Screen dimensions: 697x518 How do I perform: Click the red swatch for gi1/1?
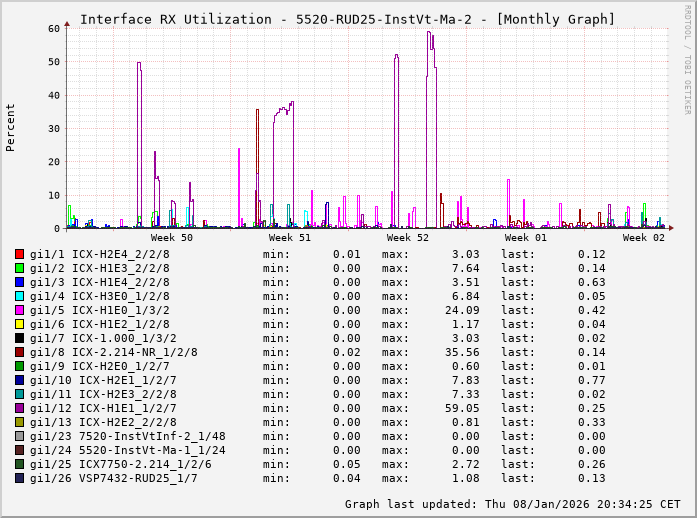(19, 254)
